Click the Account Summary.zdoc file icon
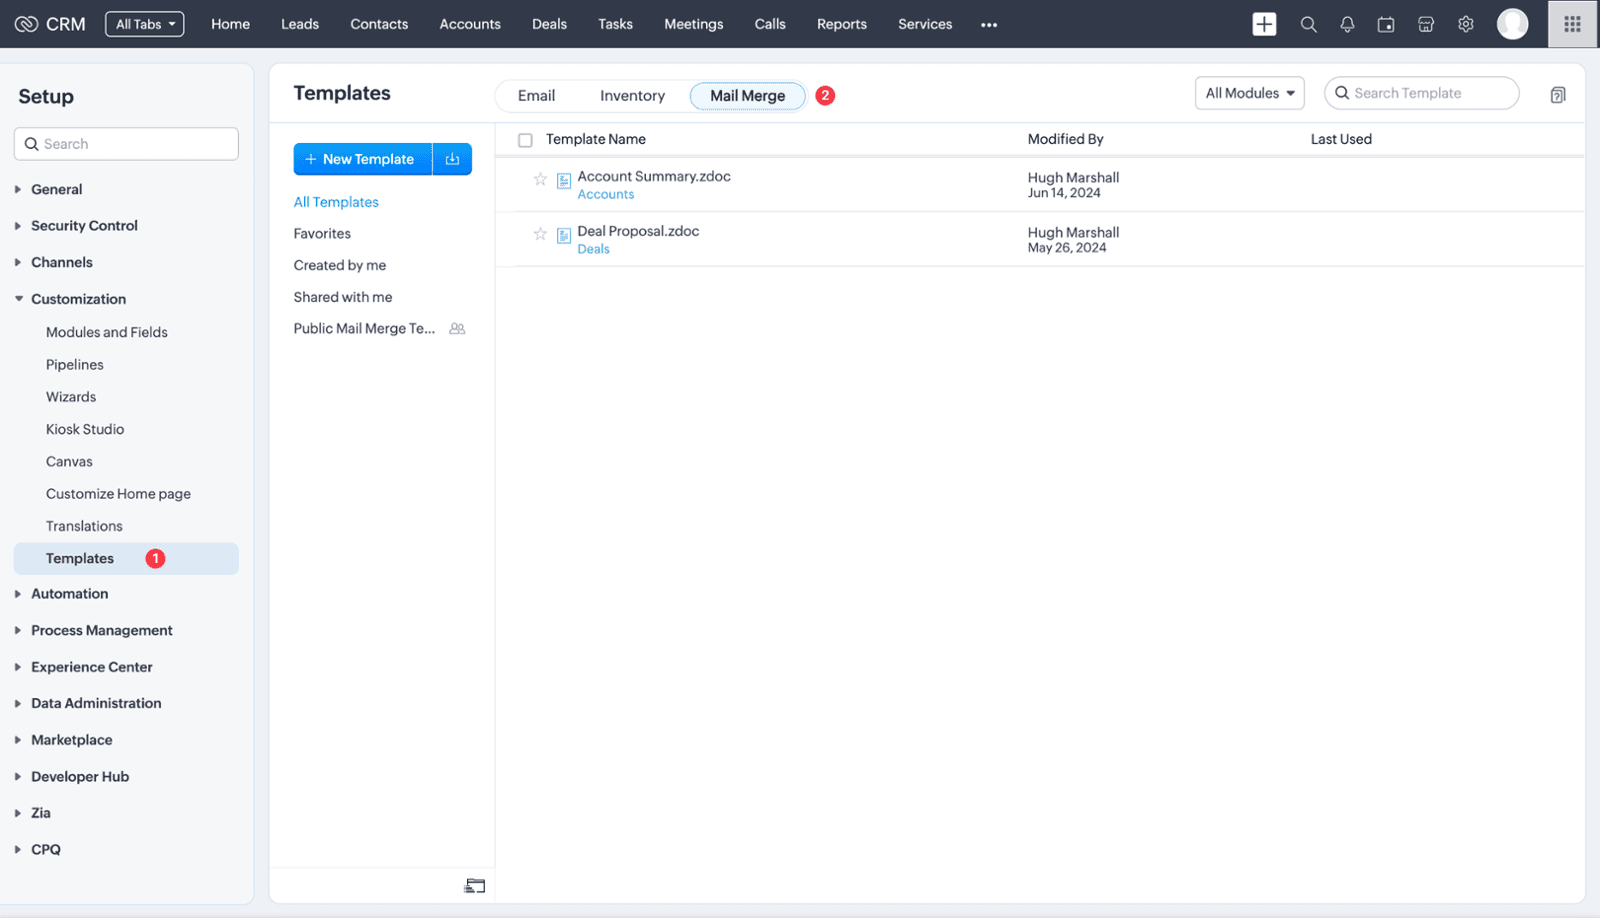Image resolution: width=1600 pixels, height=918 pixels. point(564,181)
